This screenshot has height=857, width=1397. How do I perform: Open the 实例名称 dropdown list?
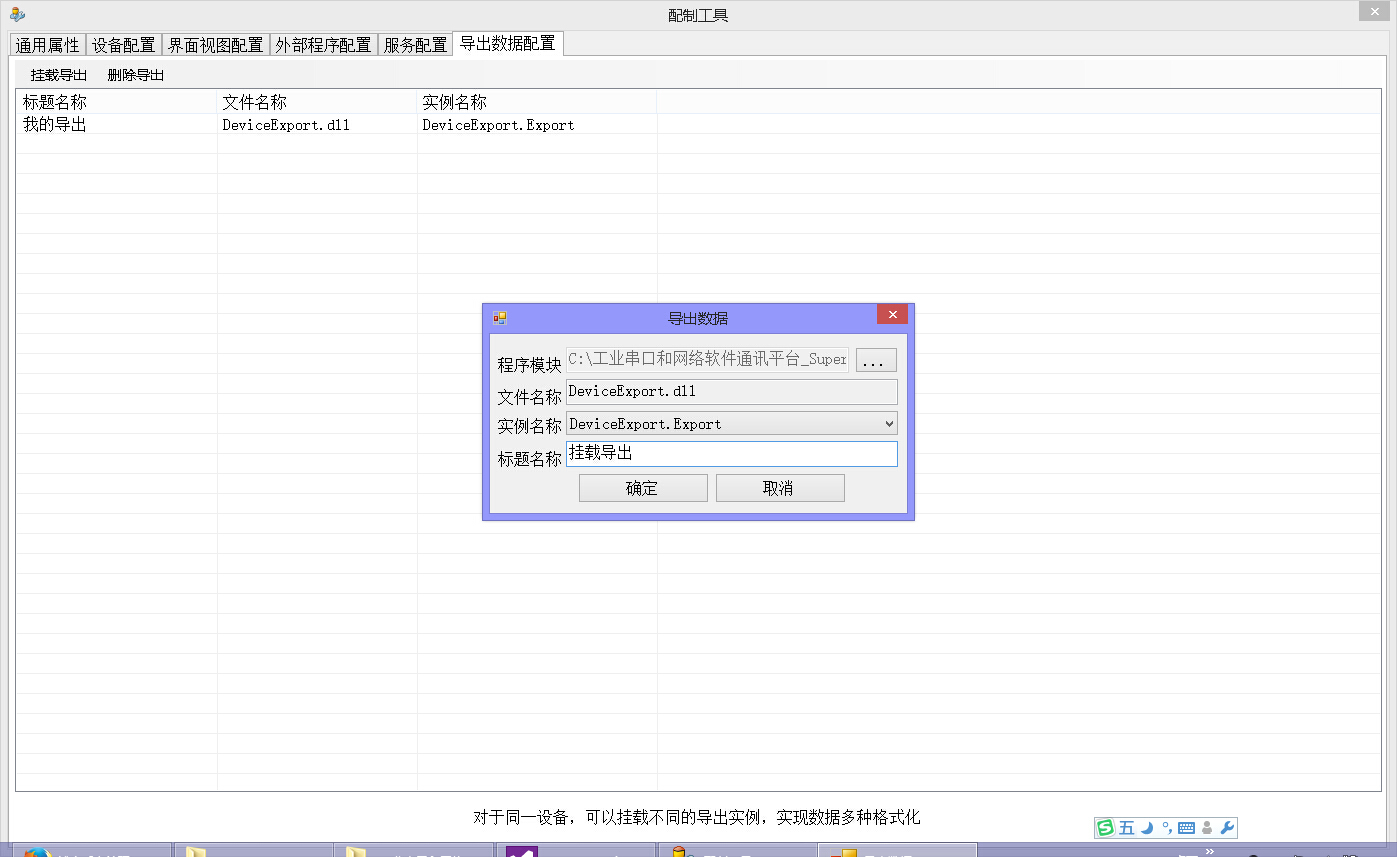[890, 424]
